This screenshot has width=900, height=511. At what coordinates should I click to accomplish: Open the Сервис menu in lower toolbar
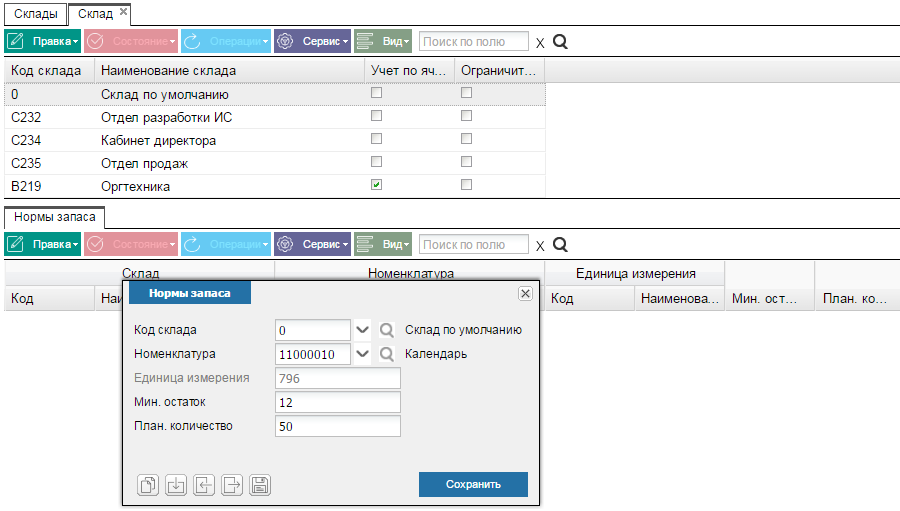312,244
